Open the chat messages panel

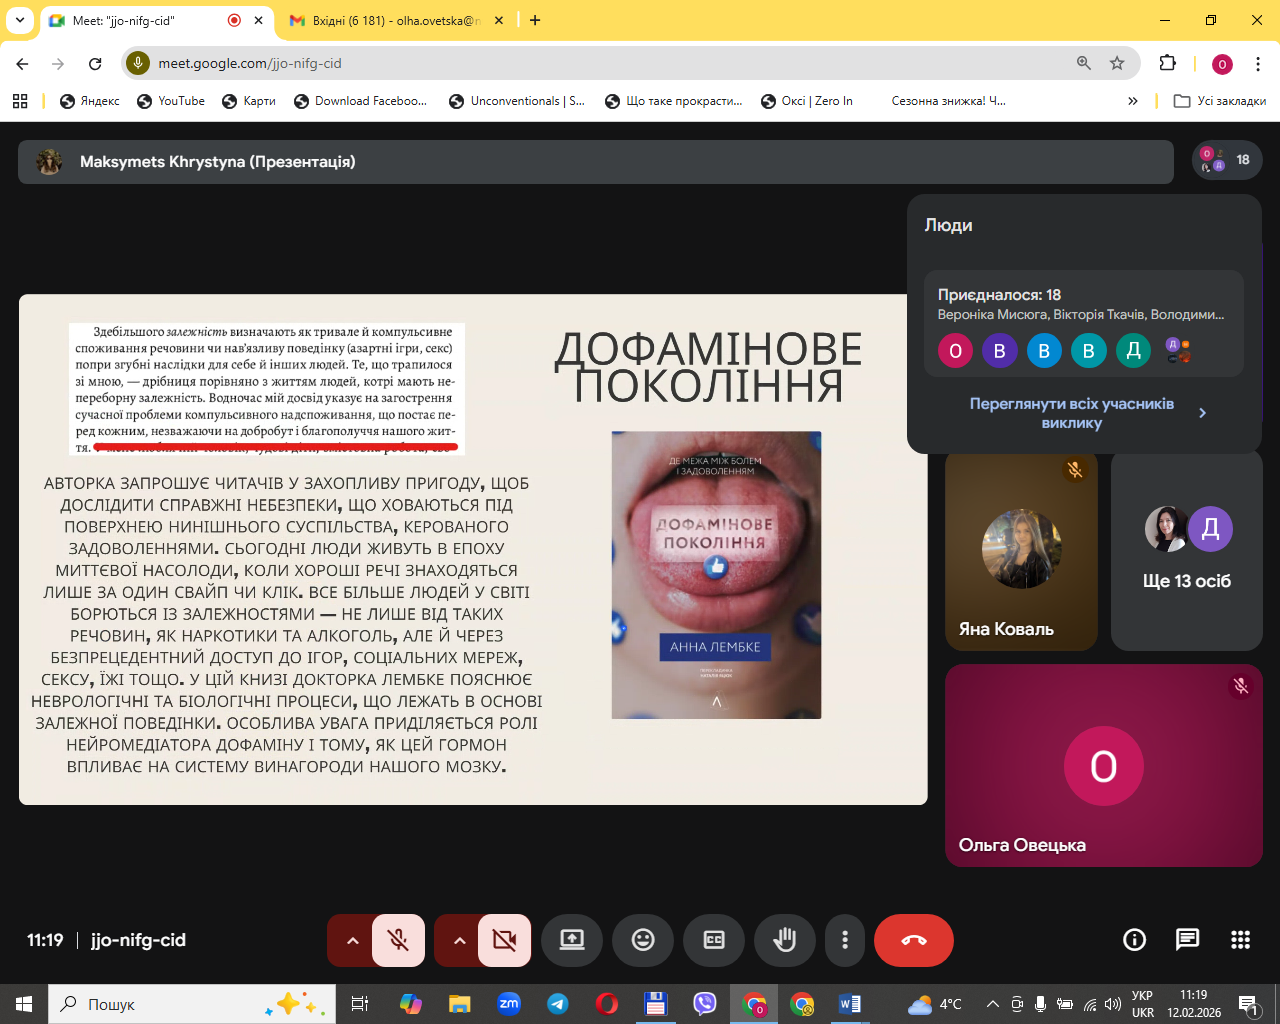point(1187,940)
